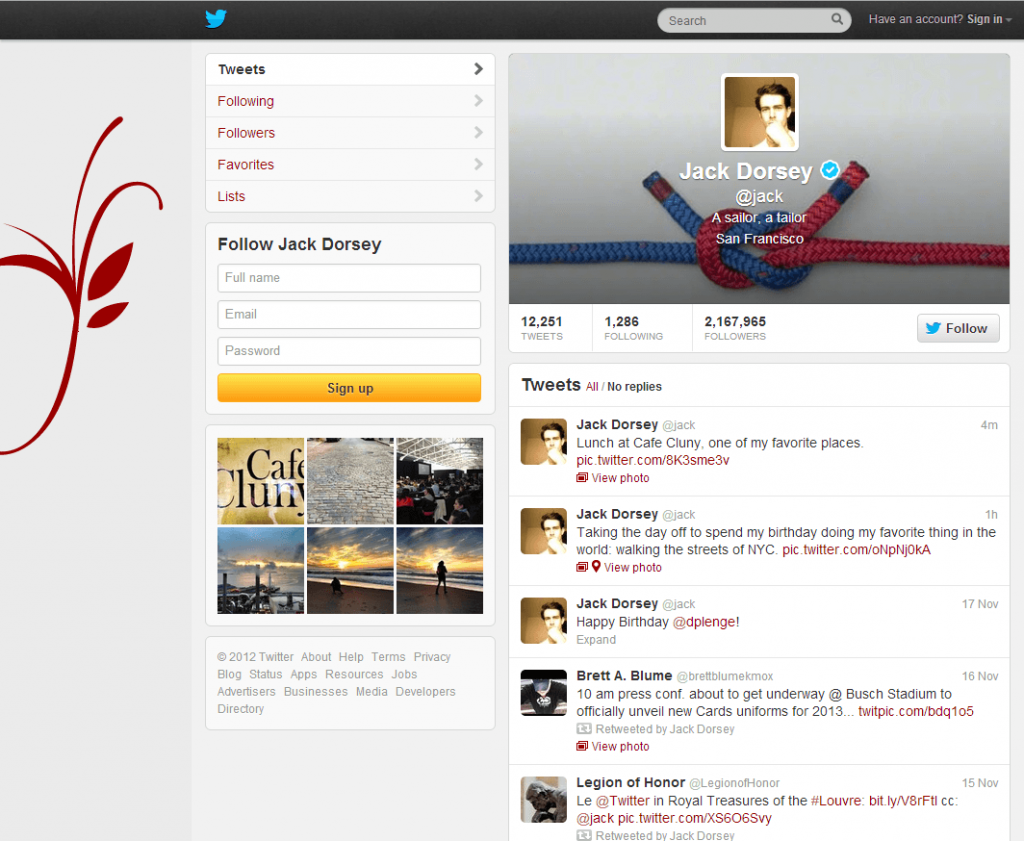
Task: Open link pic.twitter.com/oNpNj0kA
Action: (x=856, y=550)
